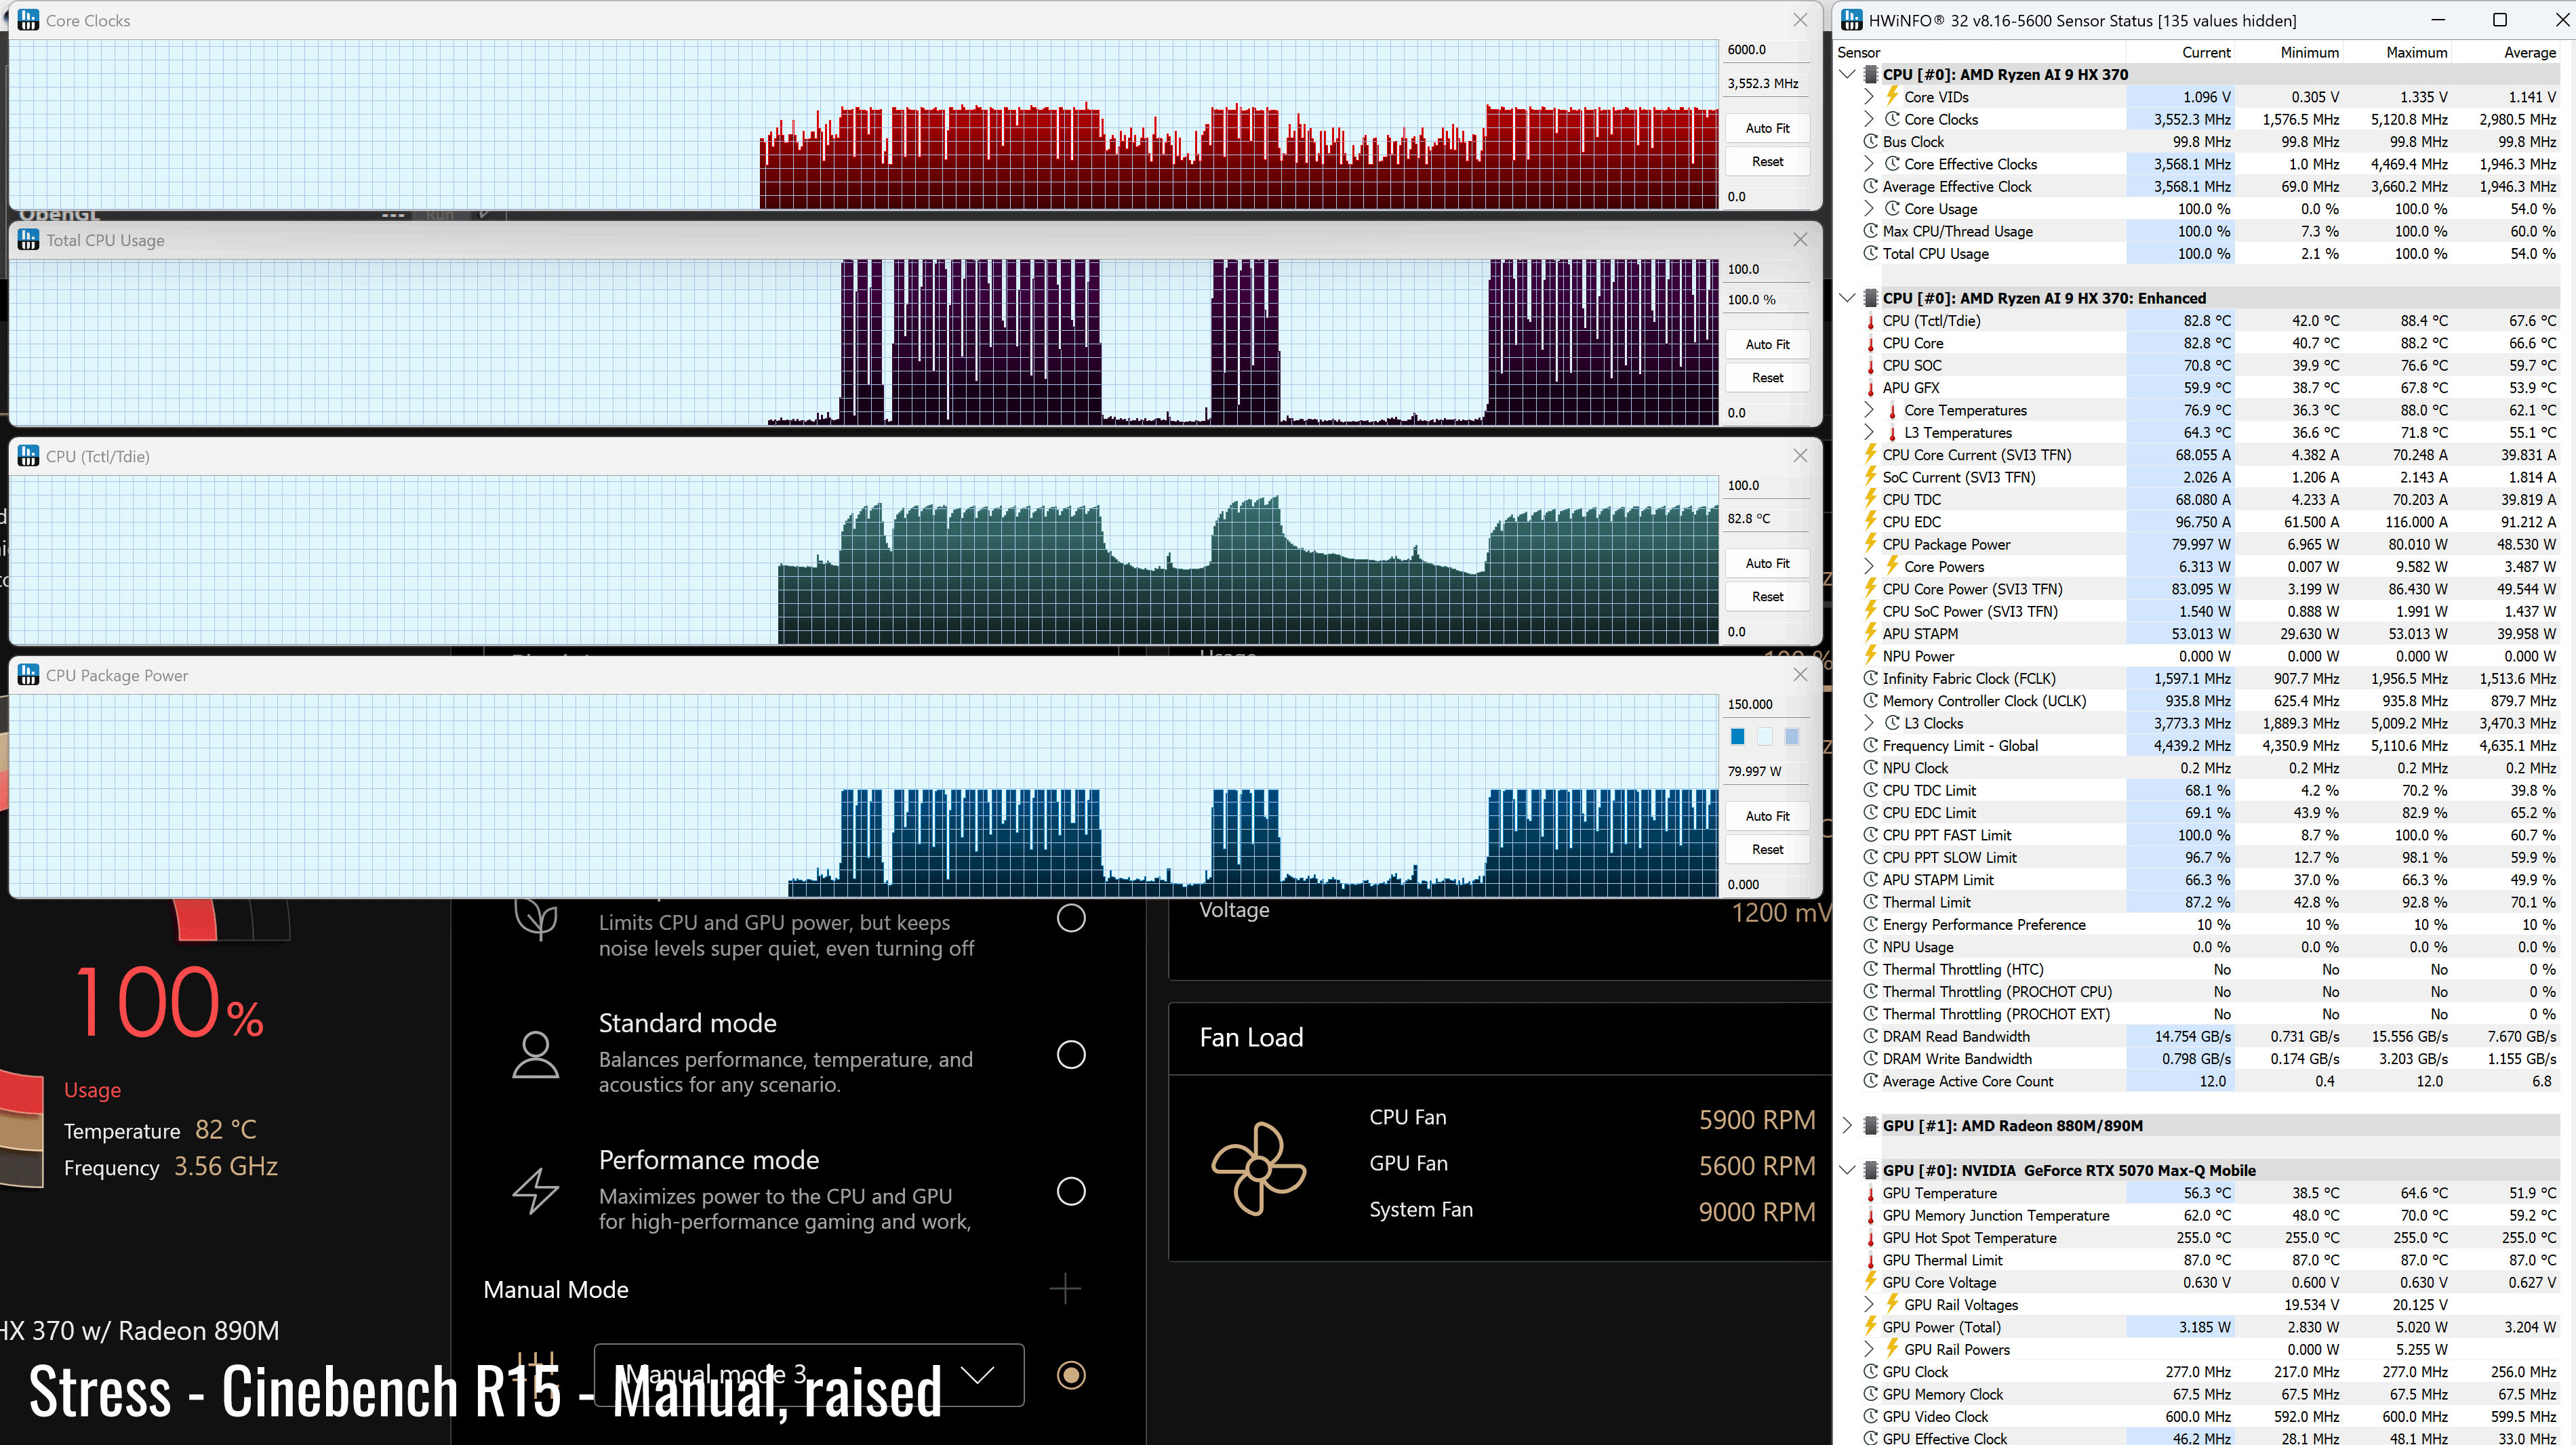Click Auto Fit in Total CPU Usage graph
The width and height of the screenshot is (2576, 1445).
(x=1767, y=344)
